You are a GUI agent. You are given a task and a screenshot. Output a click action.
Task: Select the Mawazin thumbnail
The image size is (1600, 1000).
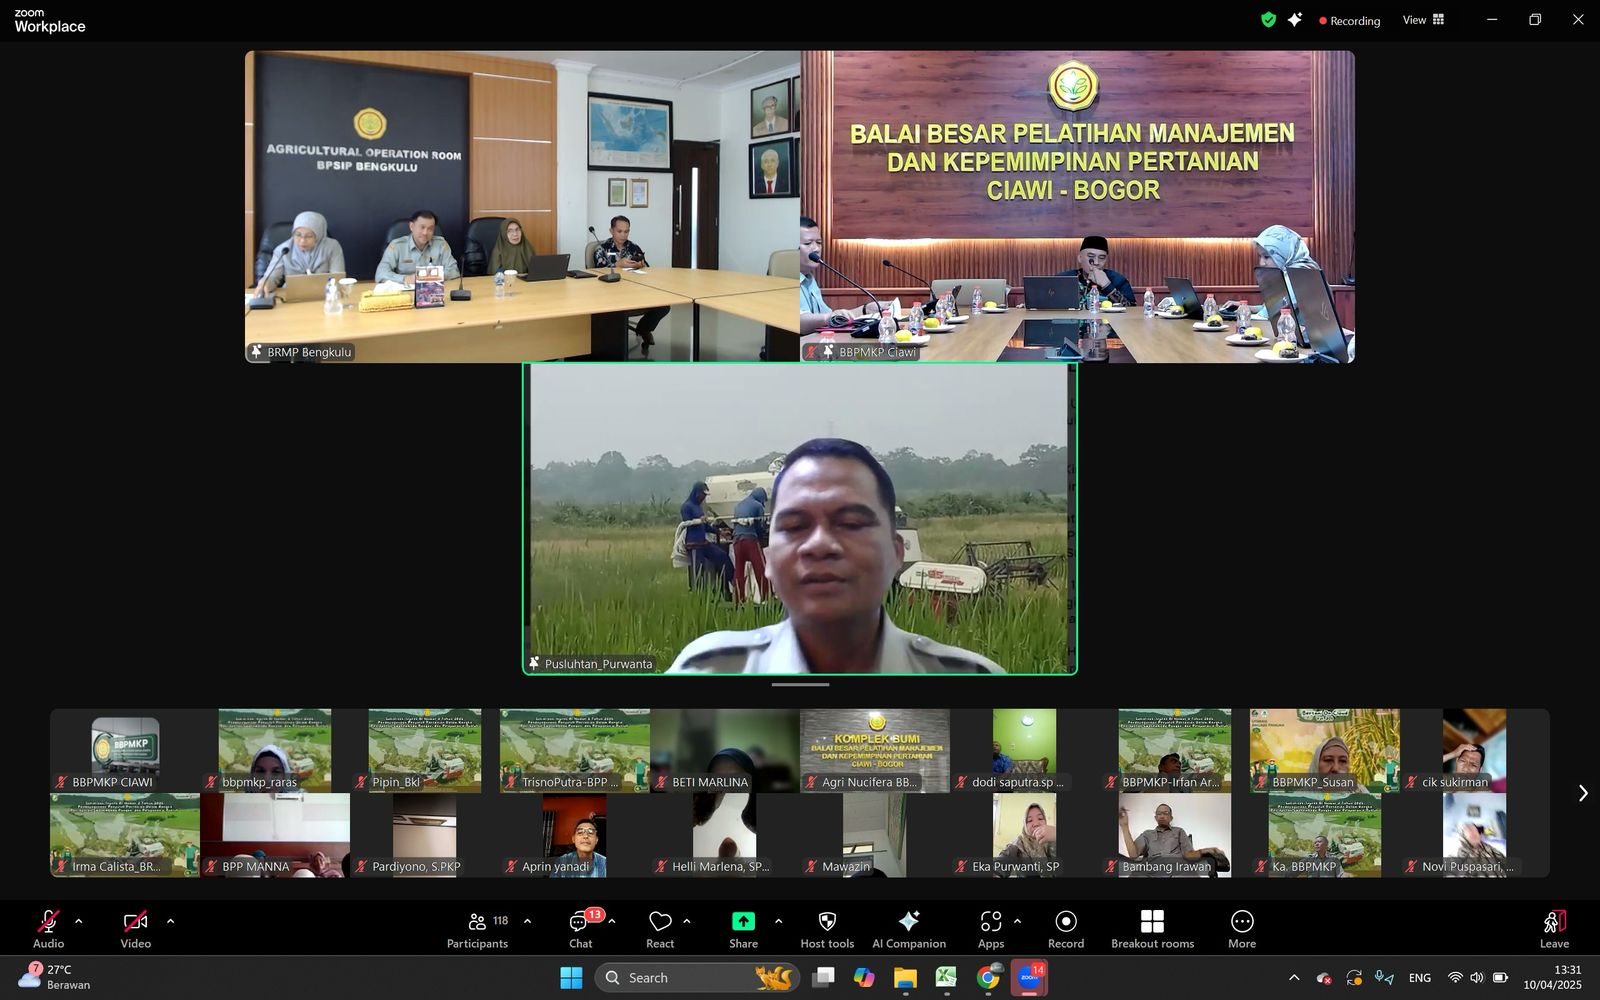click(875, 835)
